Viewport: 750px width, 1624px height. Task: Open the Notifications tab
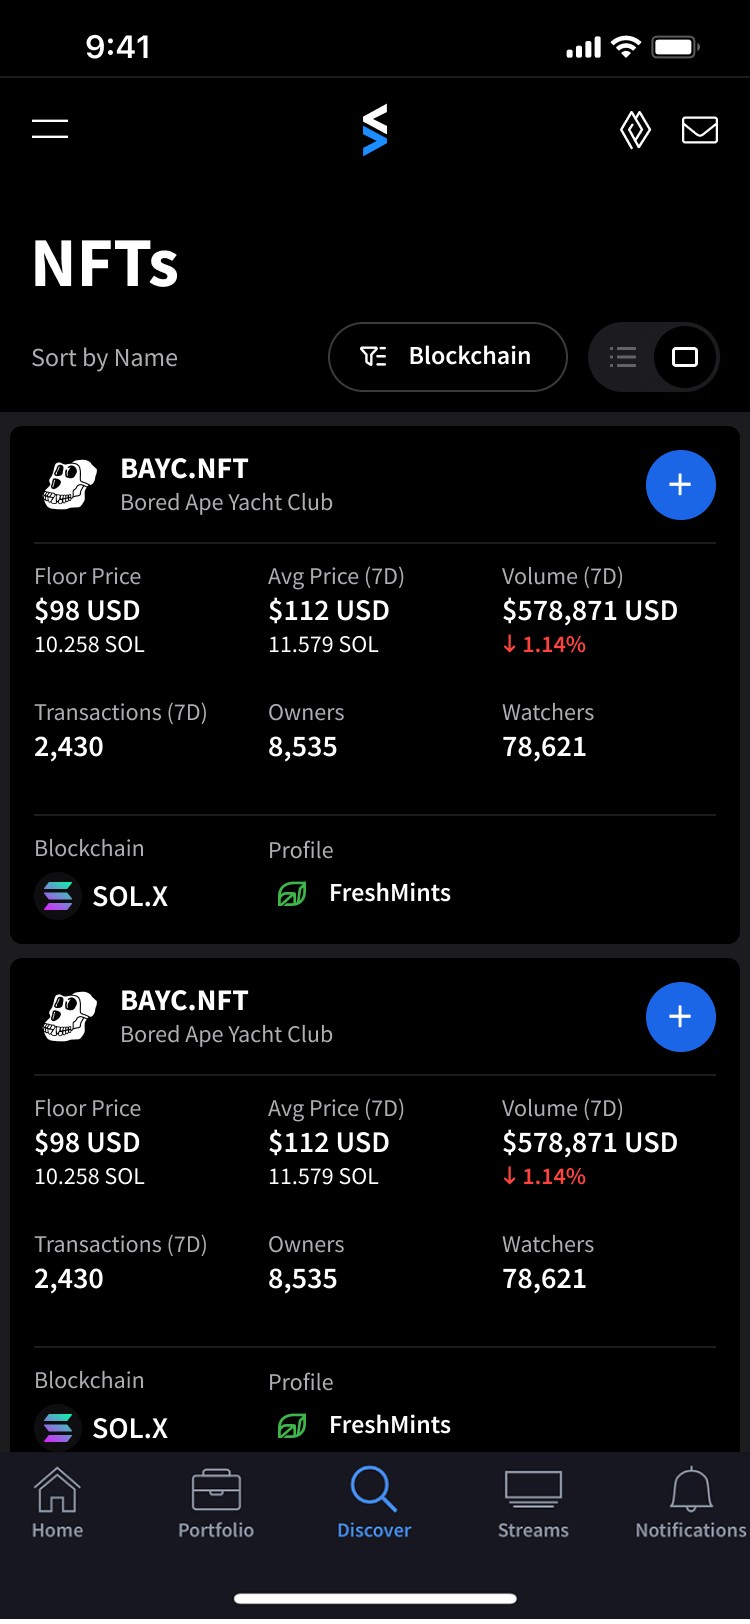[691, 1503]
